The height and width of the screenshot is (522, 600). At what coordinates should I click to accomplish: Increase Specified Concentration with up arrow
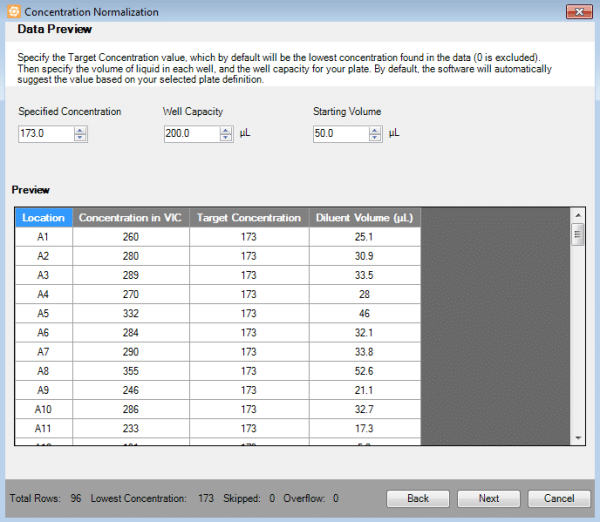[x=81, y=130]
